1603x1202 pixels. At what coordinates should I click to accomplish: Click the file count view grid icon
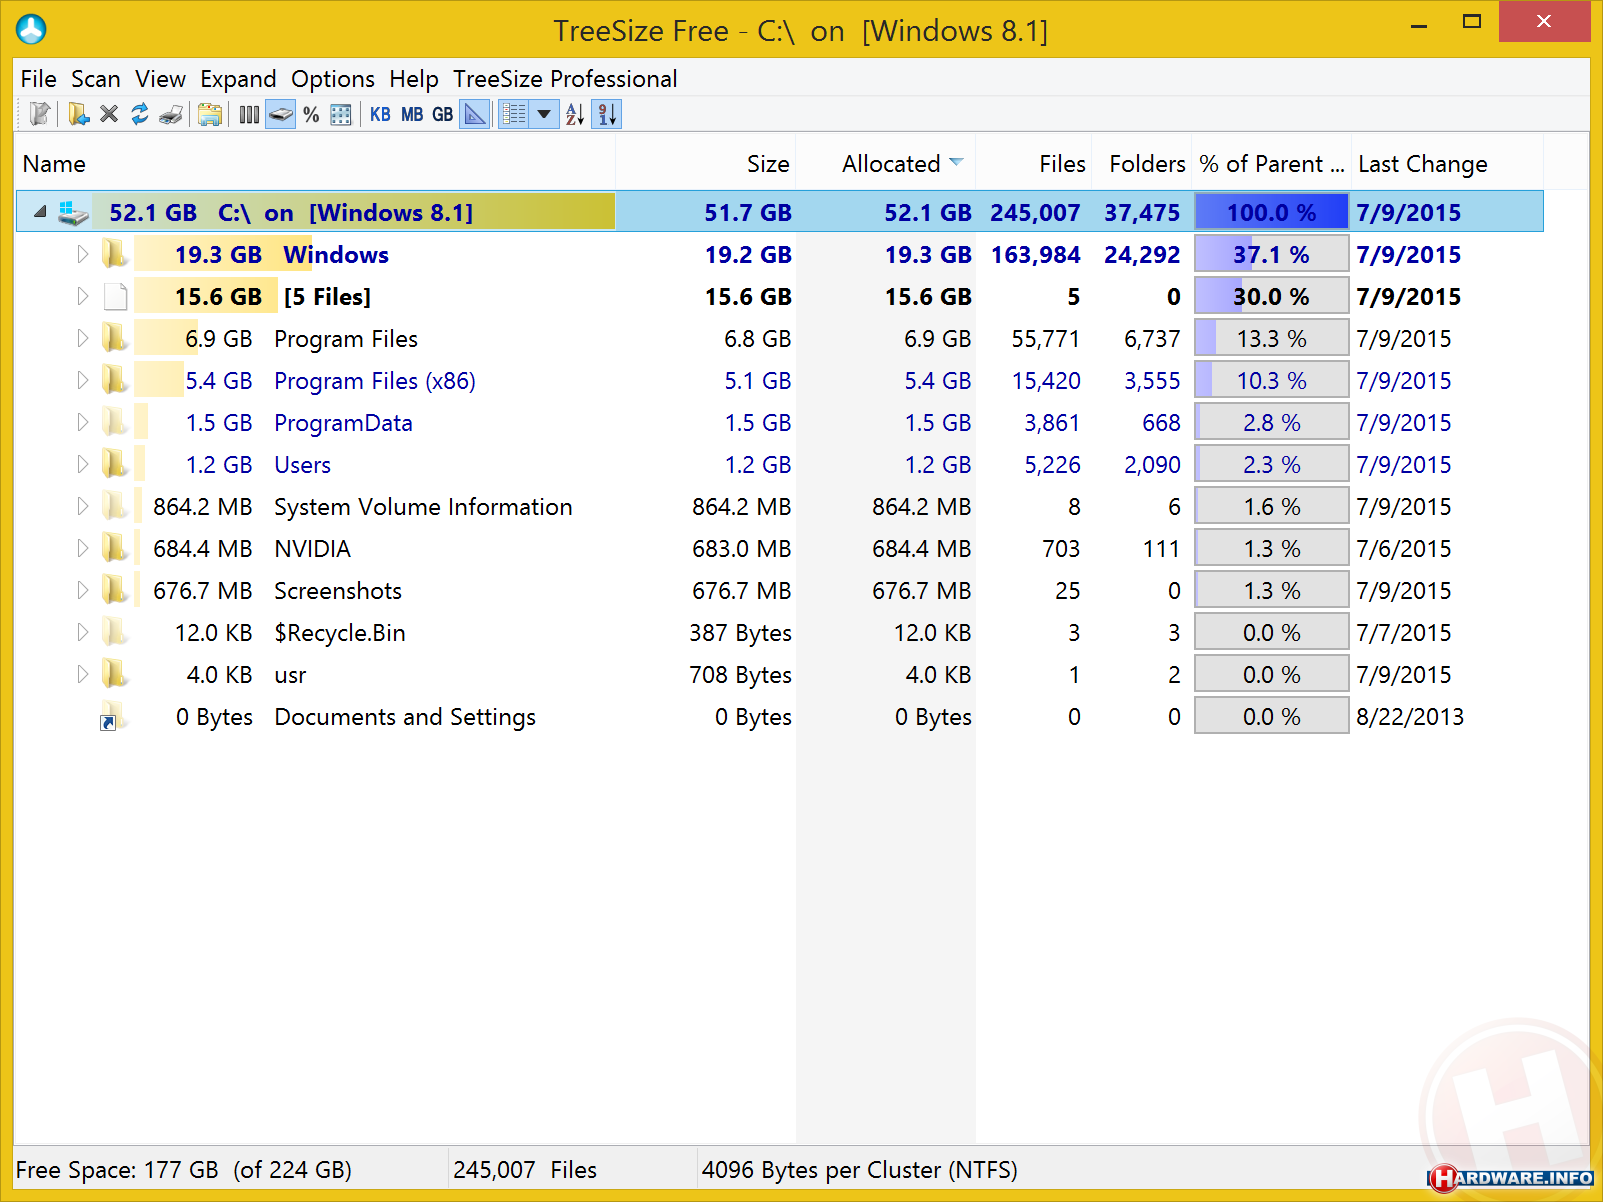point(341,115)
